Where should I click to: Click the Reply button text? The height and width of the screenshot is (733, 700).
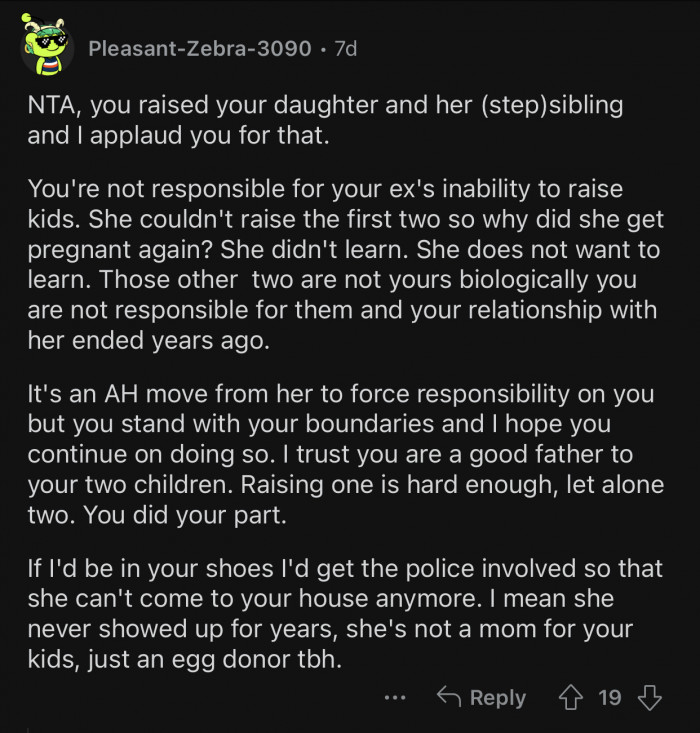(498, 698)
